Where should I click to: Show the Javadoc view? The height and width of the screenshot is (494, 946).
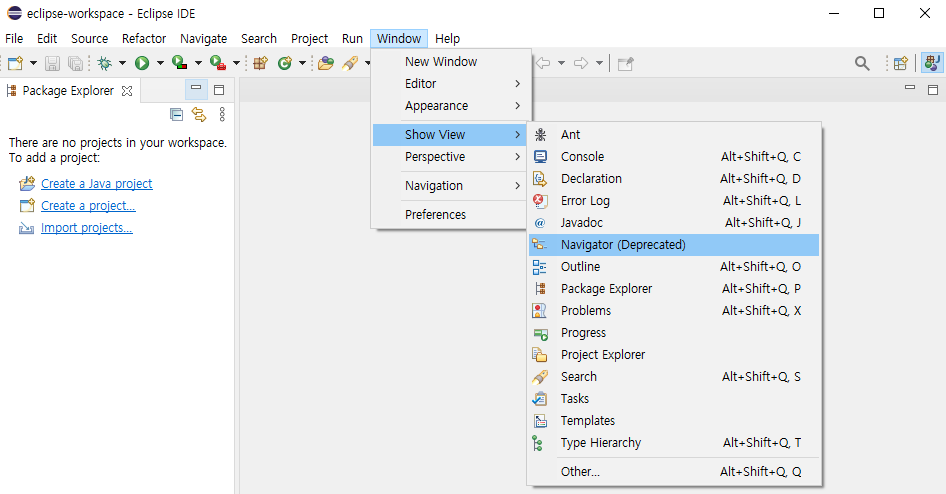[x=674, y=223]
